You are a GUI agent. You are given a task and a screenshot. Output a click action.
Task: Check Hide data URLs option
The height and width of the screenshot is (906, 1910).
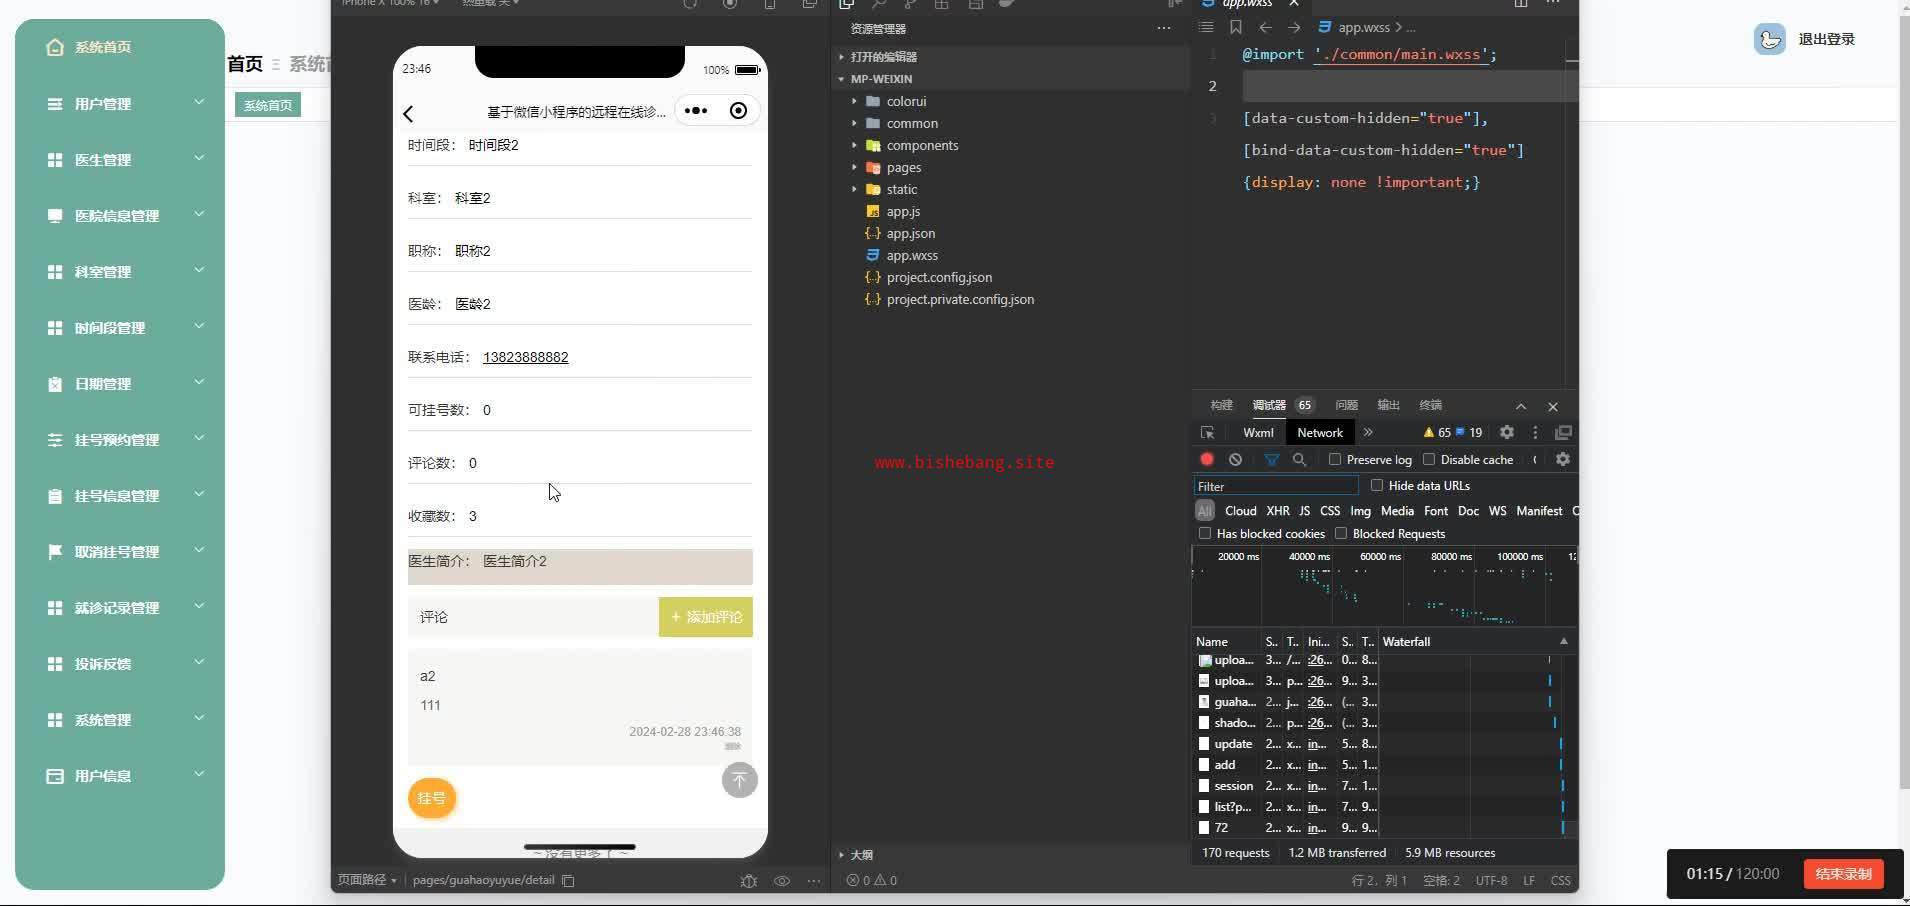pos(1377,486)
